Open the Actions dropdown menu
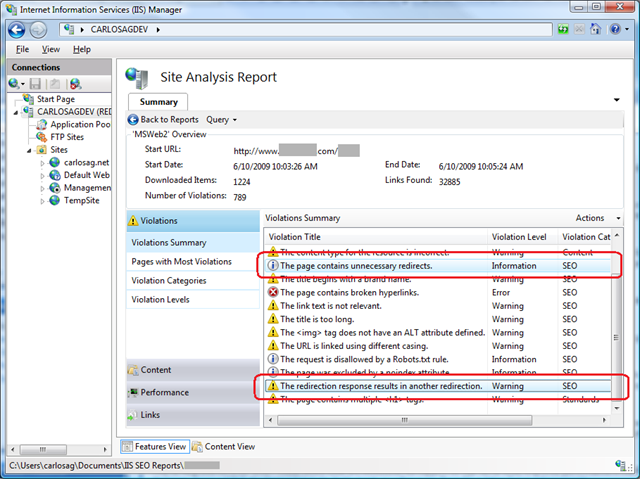 click(x=598, y=218)
